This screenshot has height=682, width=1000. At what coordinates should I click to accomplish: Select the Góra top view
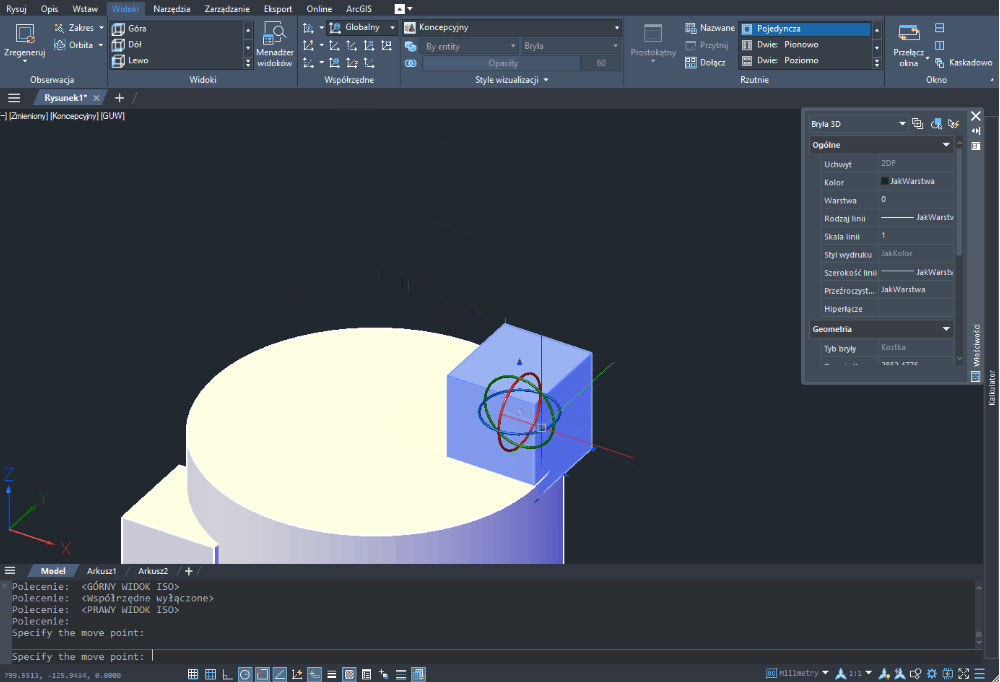point(177,28)
